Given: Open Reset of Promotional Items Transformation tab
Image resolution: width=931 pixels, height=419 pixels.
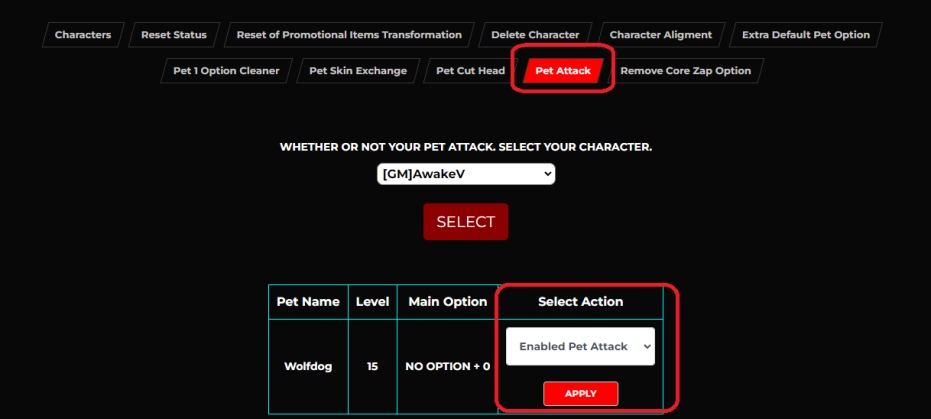Looking at the screenshot, I should pos(349,34).
